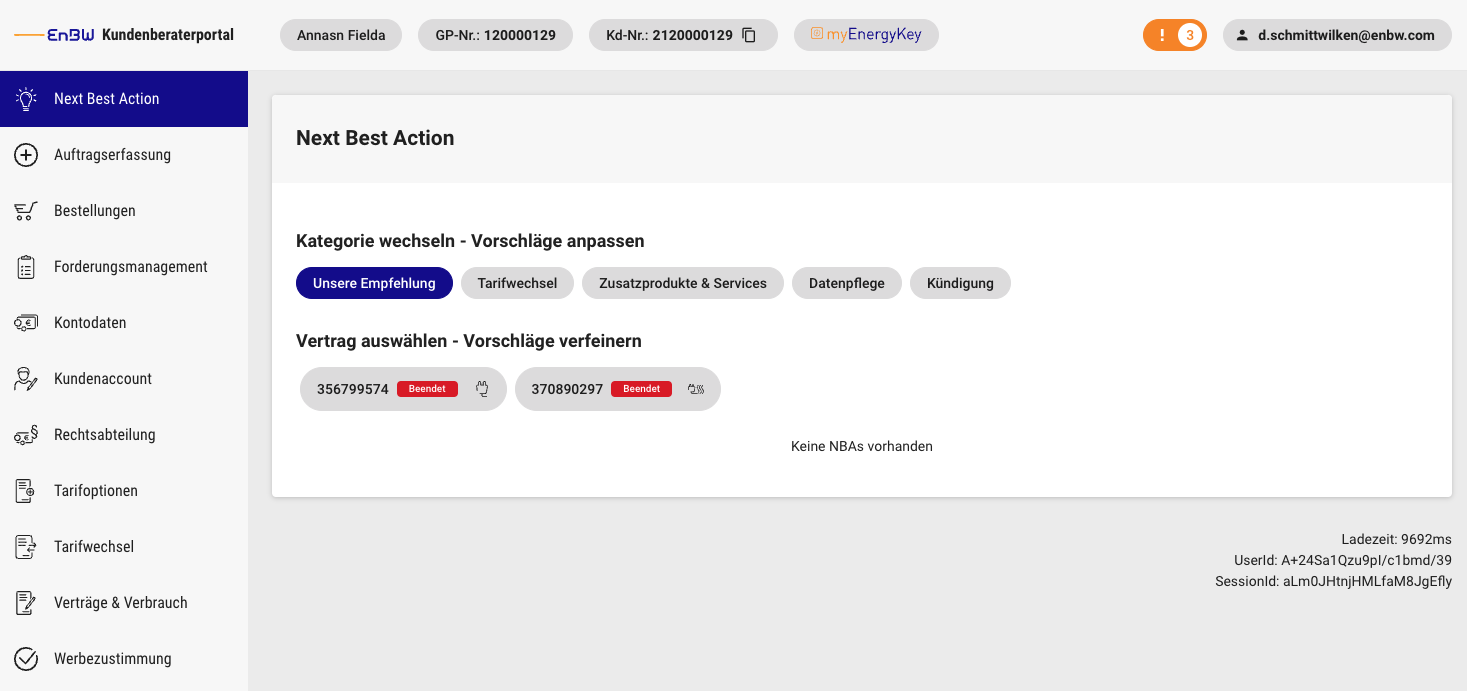Click the 'Keine NBAs vorhanden' message
1467x691 pixels.
(x=862, y=446)
